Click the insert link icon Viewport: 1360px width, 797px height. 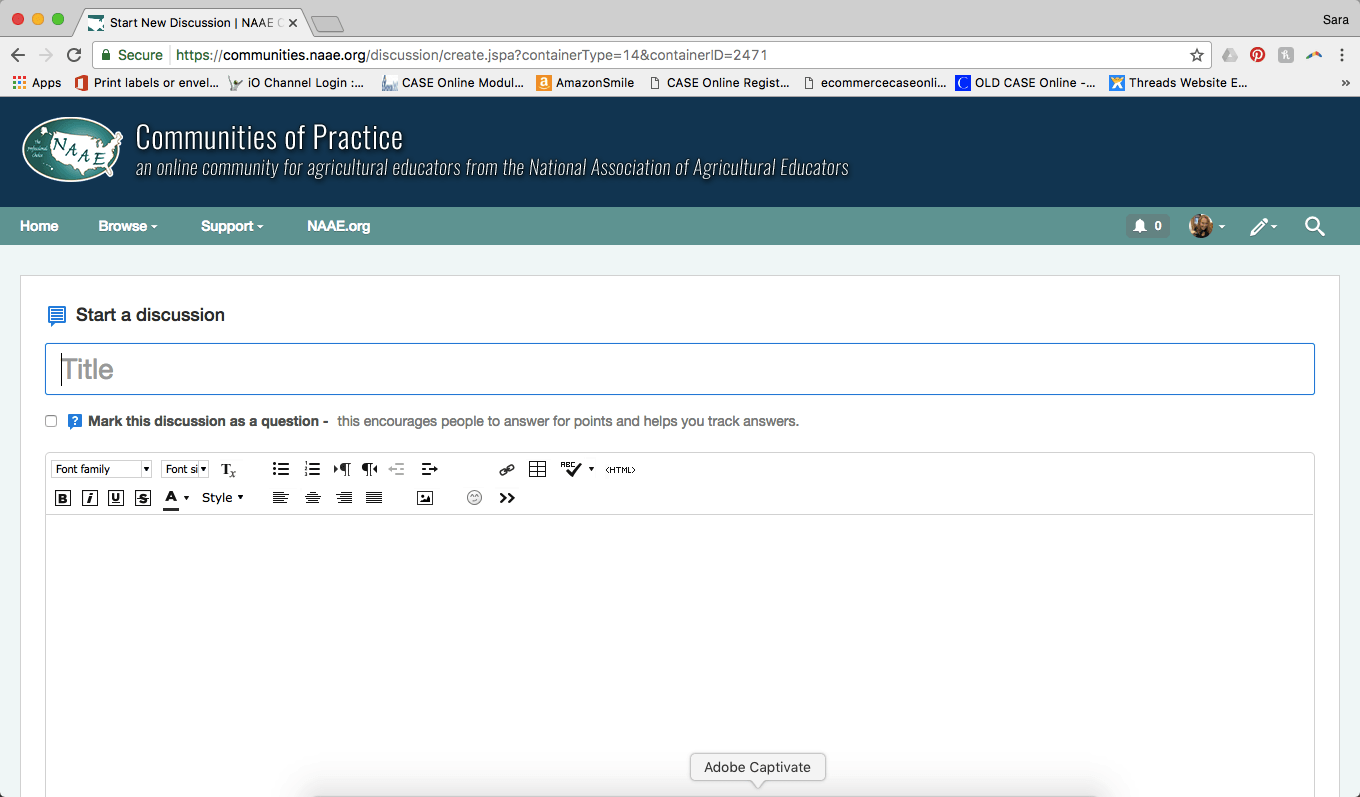click(507, 469)
